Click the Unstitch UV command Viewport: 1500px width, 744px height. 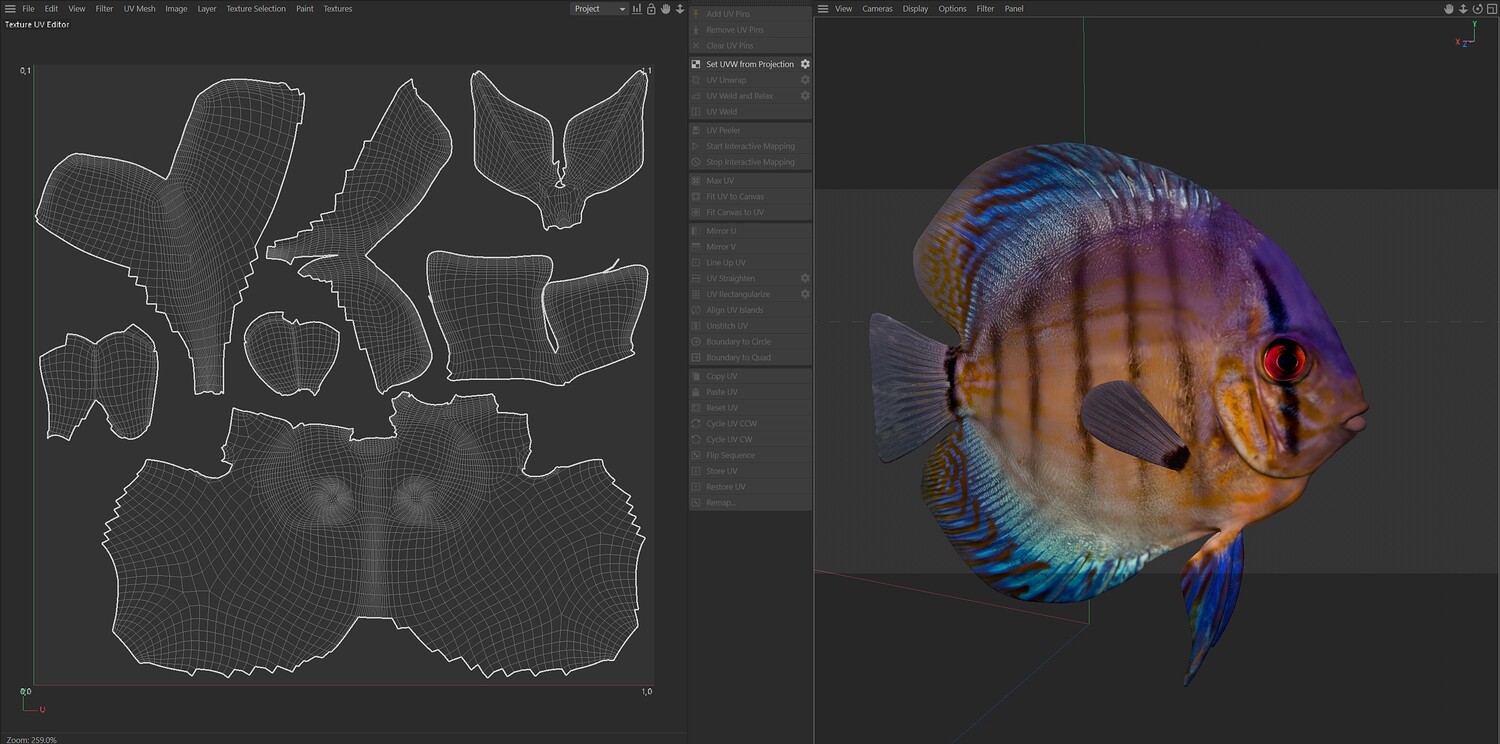point(727,326)
